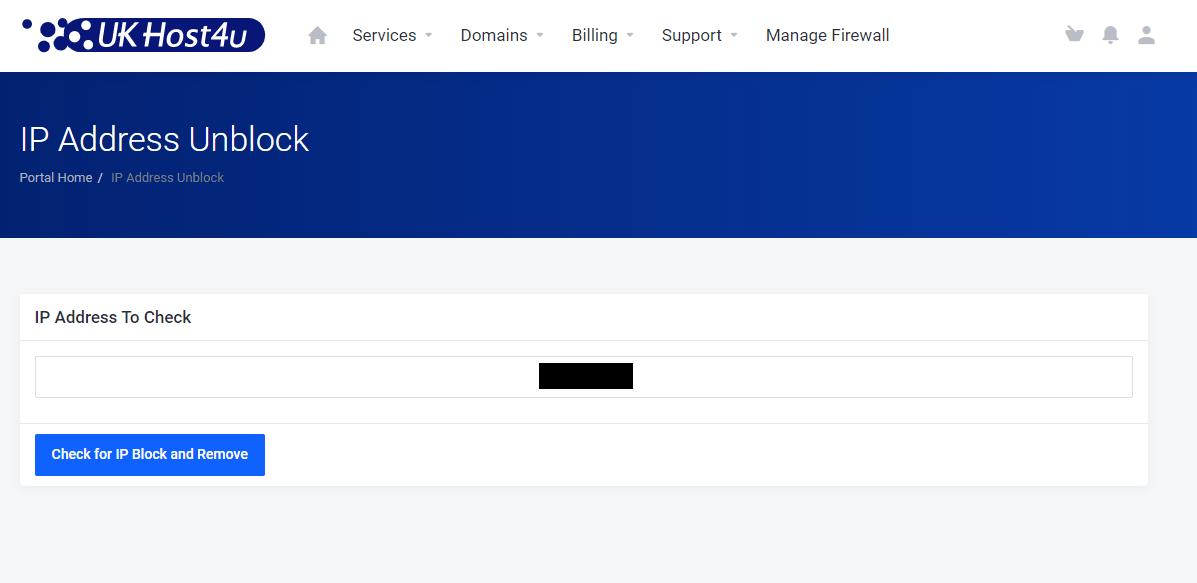Screen dimensions: 1197x583
Task: Select the bell icon to view alerts
Action: tap(1110, 34)
